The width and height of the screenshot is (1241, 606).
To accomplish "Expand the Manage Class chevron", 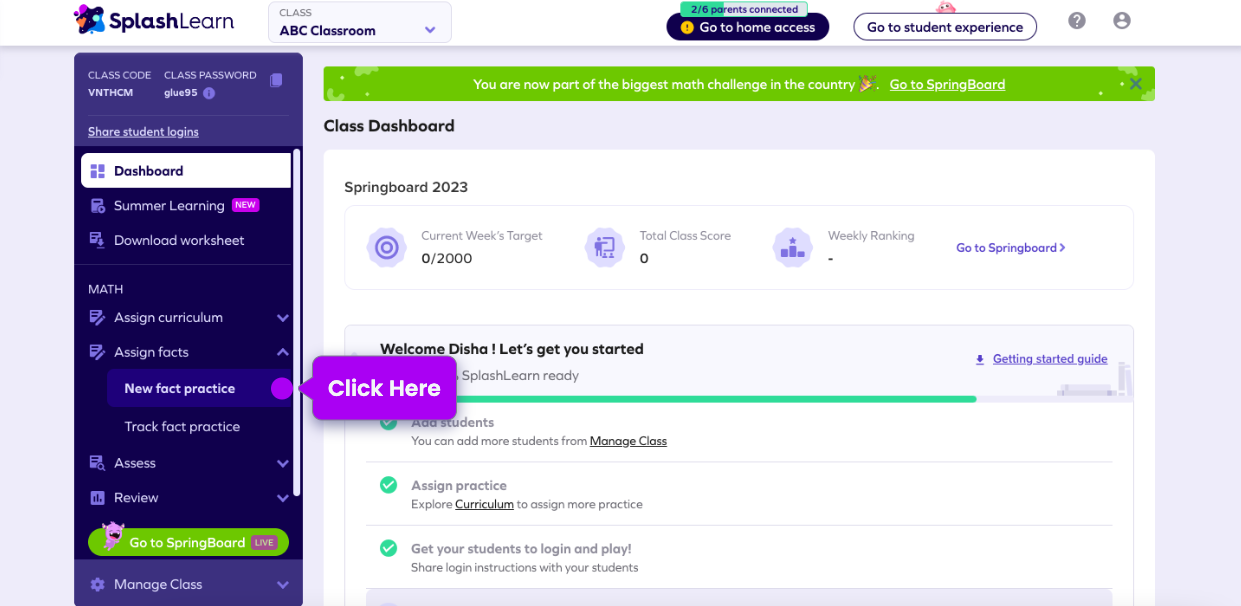I will [x=283, y=585].
